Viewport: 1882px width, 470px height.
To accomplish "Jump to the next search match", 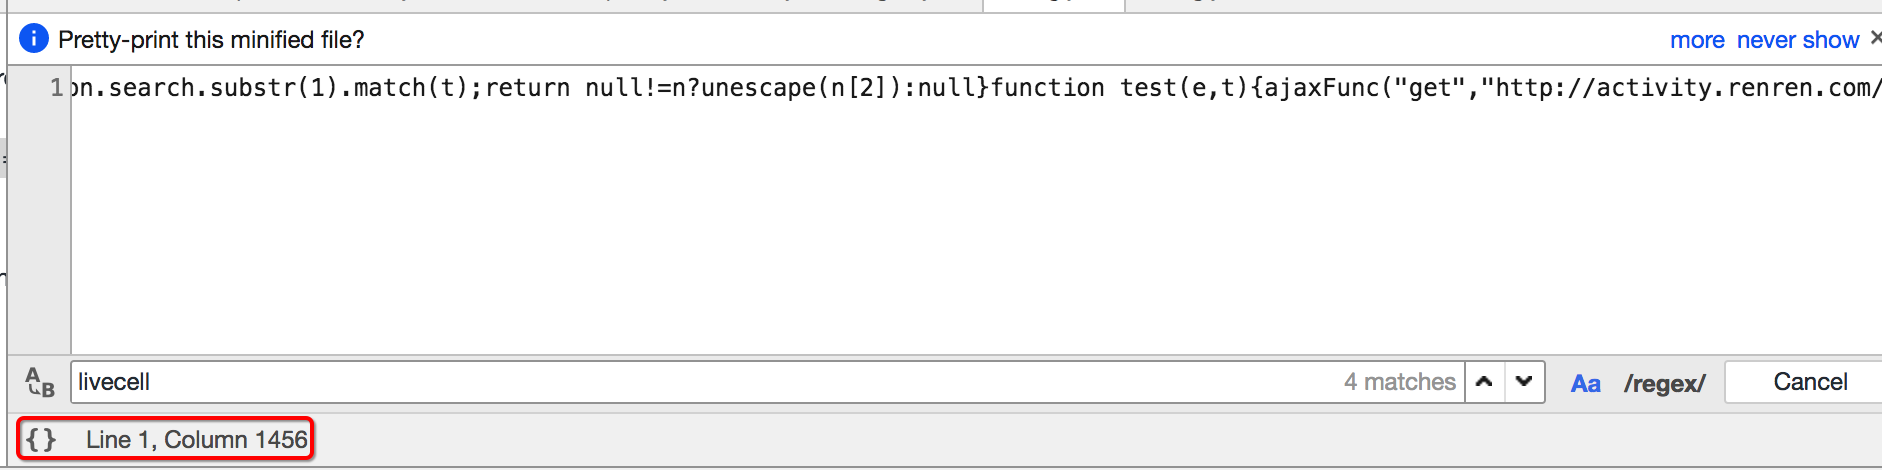I will click(x=1524, y=382).
